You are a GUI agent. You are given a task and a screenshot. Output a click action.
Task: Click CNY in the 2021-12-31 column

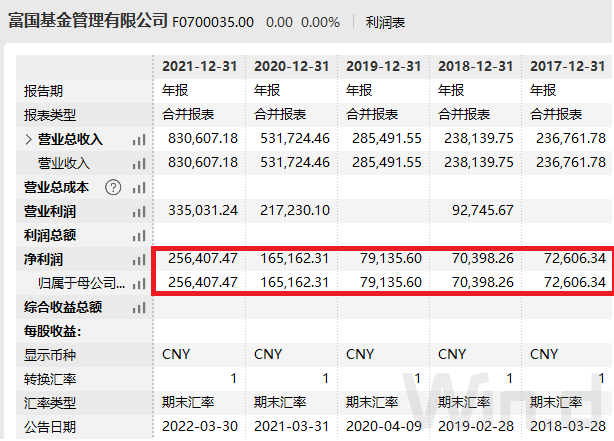coord(176,354)
